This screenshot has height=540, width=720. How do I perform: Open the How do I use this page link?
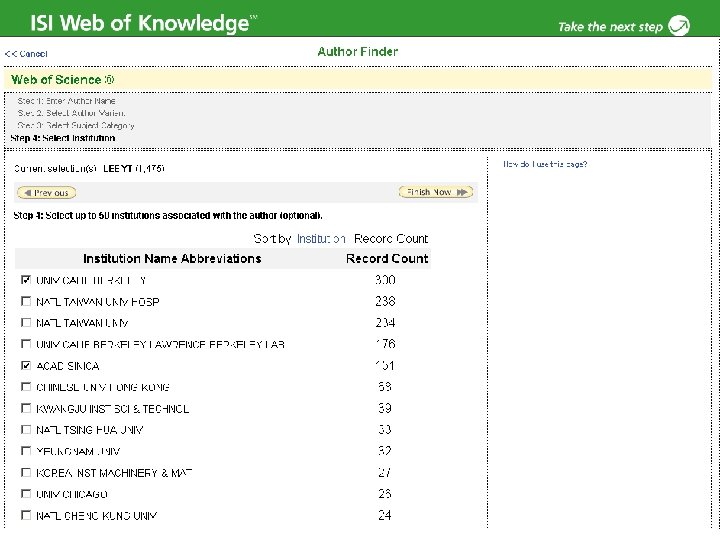pos(545,164)
